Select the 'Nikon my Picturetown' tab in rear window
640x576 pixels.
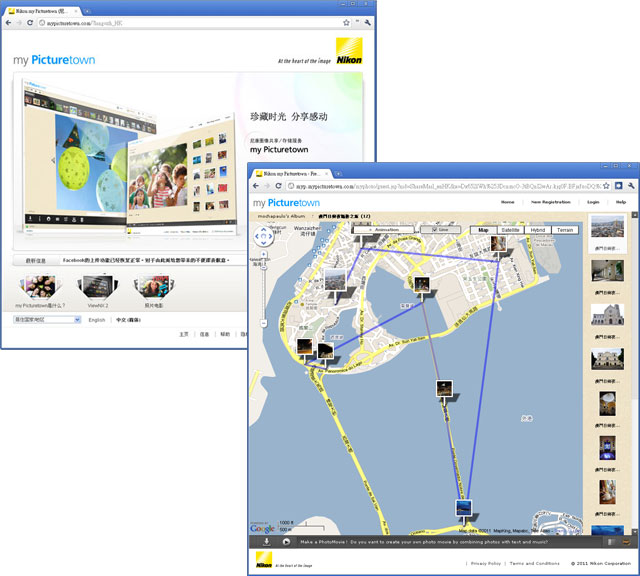click(x=42, y=11)
